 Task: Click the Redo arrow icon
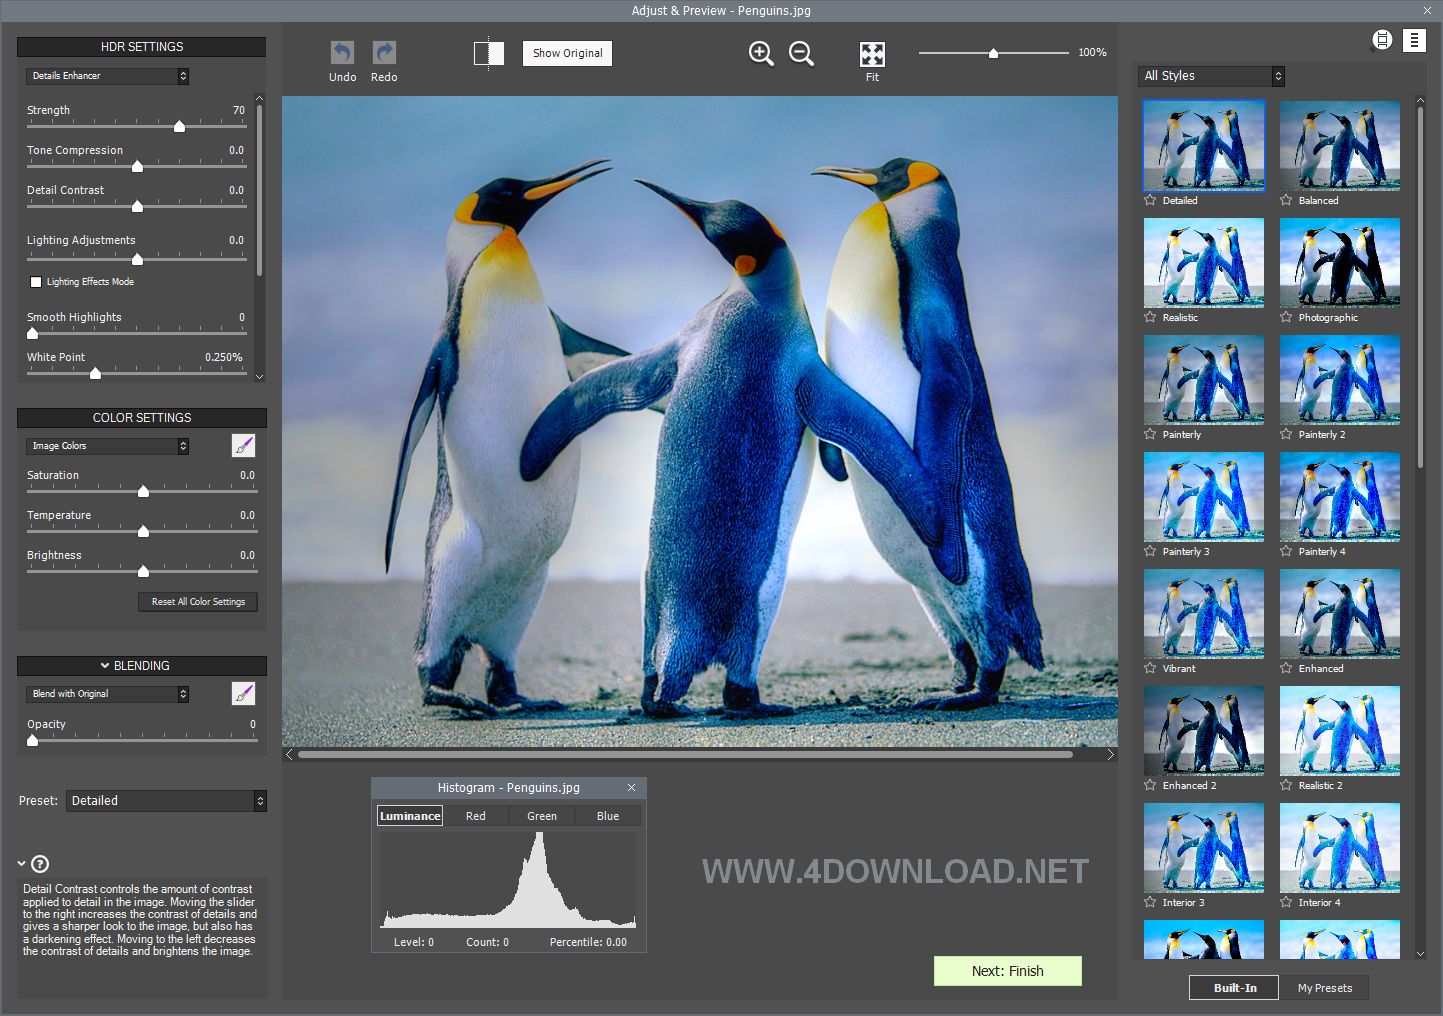[x=384, y=53]
